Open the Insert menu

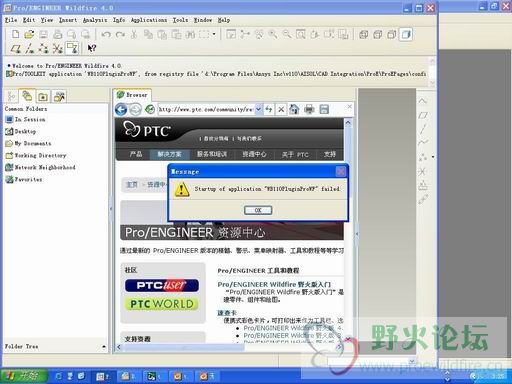68,20
